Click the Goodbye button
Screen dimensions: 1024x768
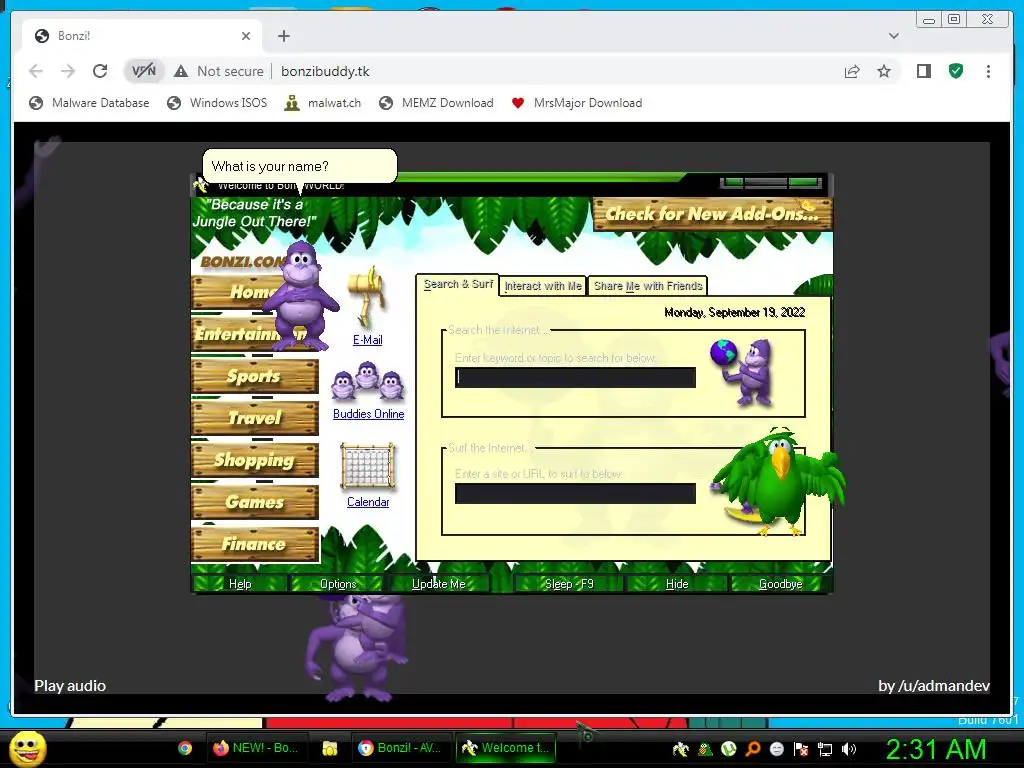[x=780, y=584]
